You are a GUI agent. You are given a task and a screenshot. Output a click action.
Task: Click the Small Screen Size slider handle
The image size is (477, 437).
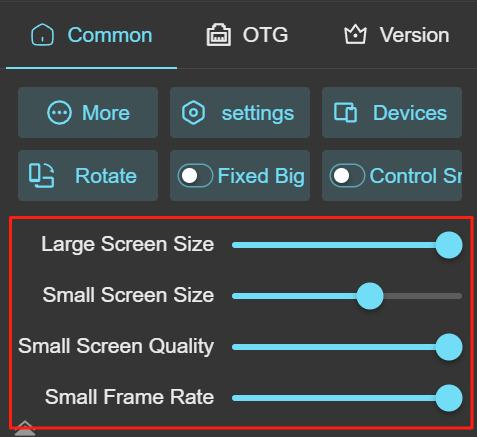pyautogui.click(x=370, y=296)
